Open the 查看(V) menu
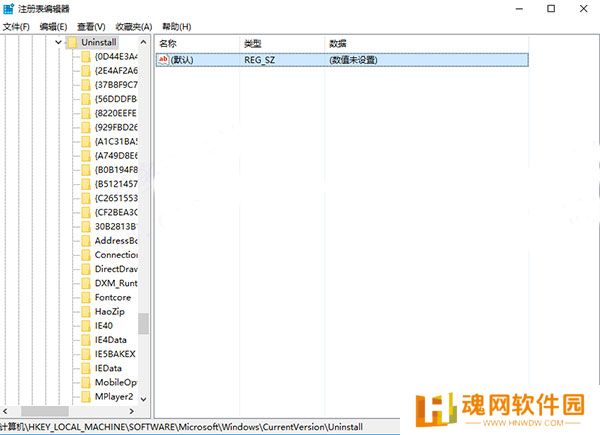This screenshot has height=435, width=600. coord(91,27)
